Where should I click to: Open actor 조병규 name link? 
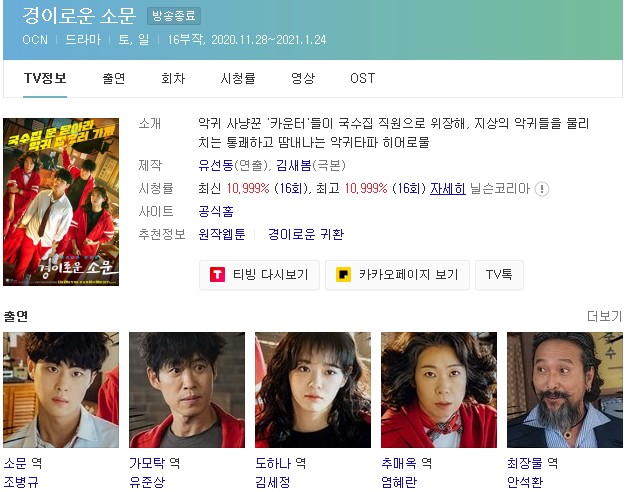pos(21,482)
